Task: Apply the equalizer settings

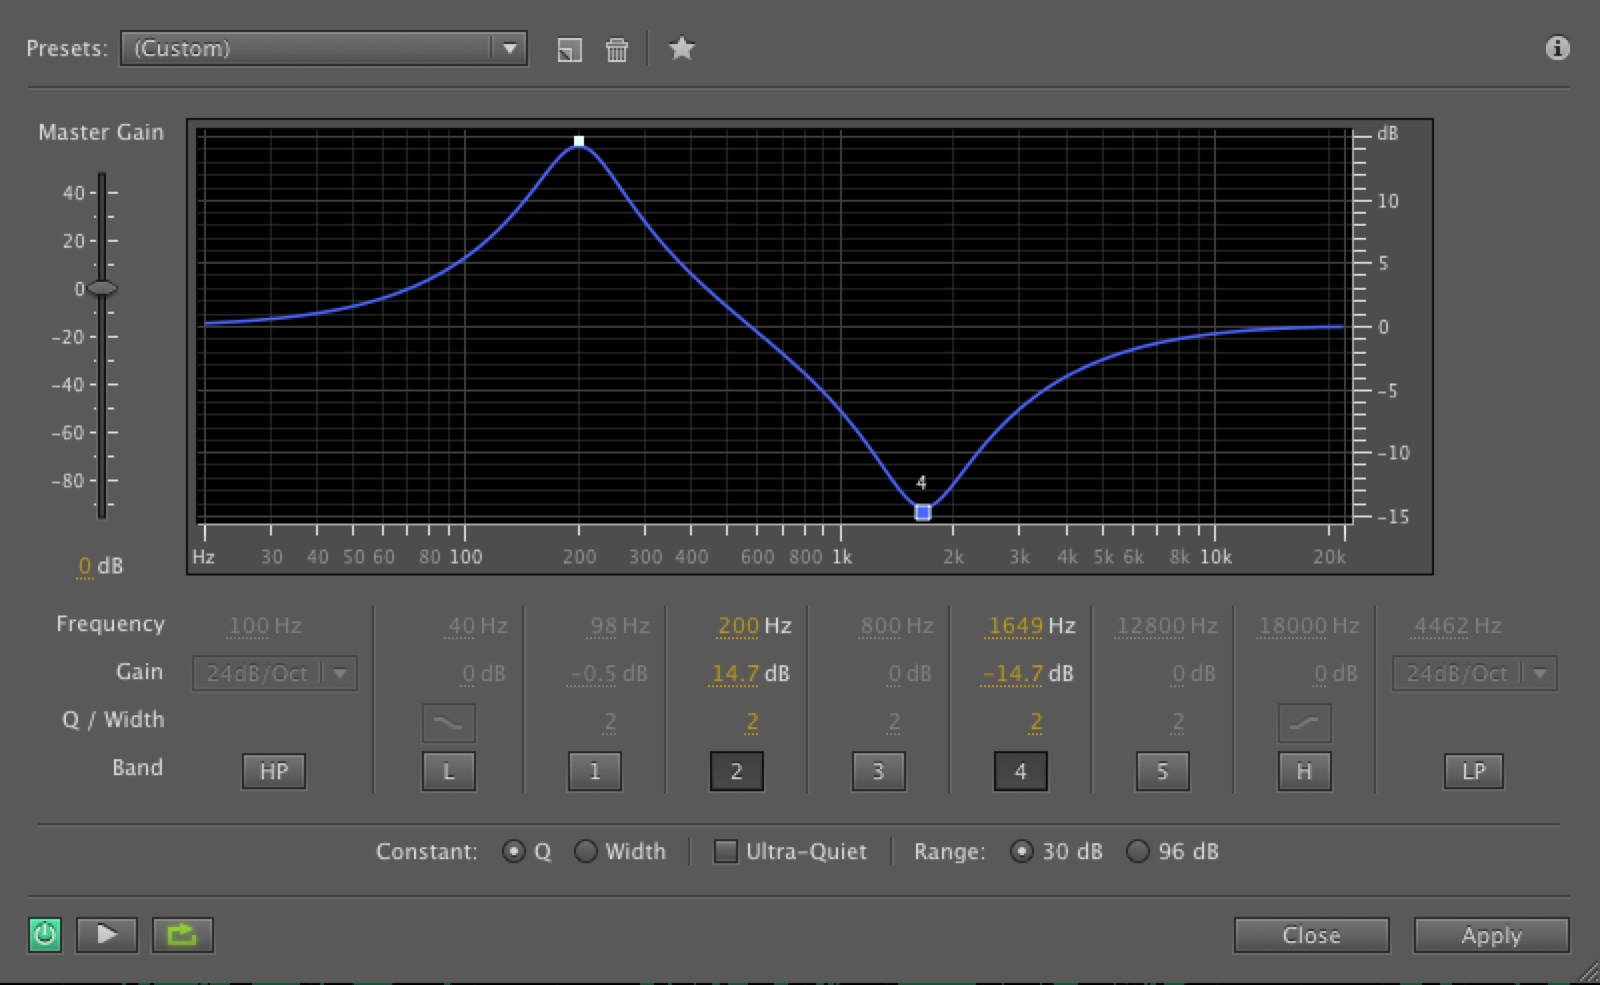Action: tap(1490, 935)
